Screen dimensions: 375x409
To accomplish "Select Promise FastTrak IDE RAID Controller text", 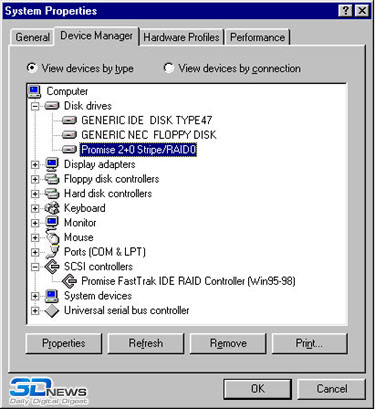I will pyautogui.click(x=188, y=281).
